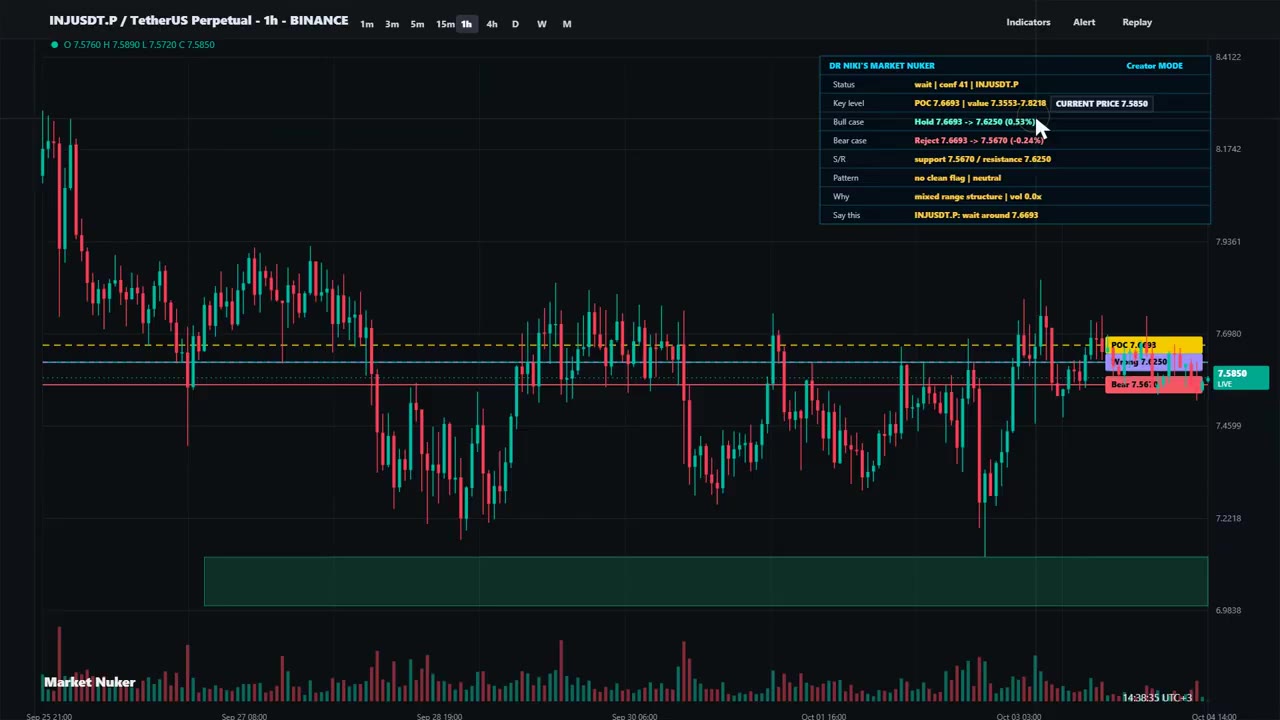
Task: Open the Indicators menu
Action: point(1028,22)
